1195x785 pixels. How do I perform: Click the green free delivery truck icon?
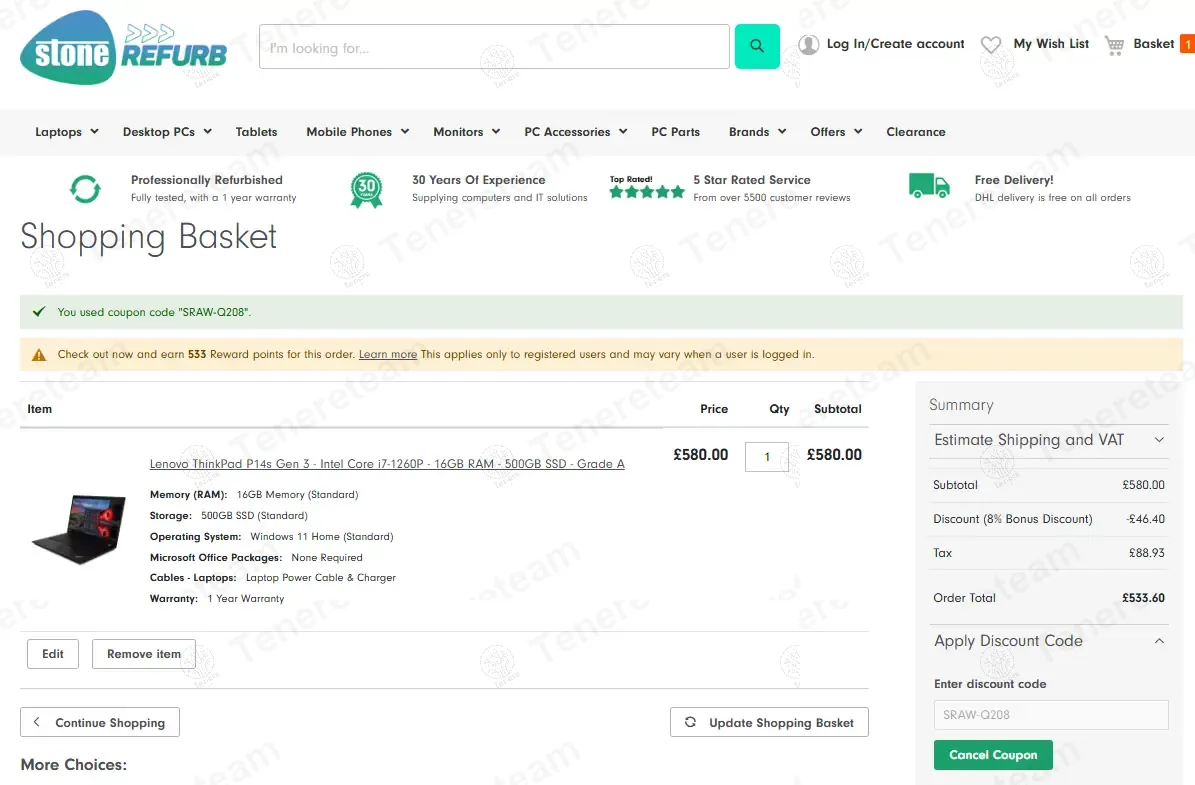click(x=929, y=186)
